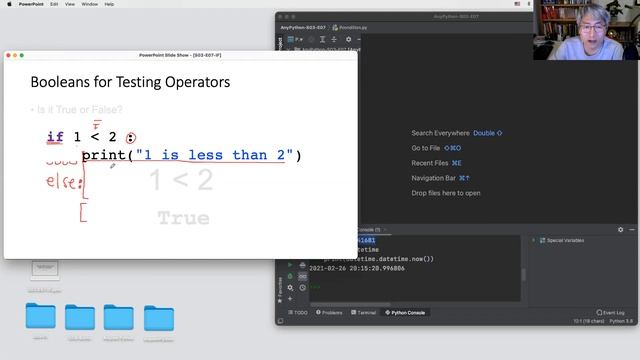Click the Python console input prompt
Viewport: 640px width, 360px height.
pyautogui.click(x=315, y=287)
